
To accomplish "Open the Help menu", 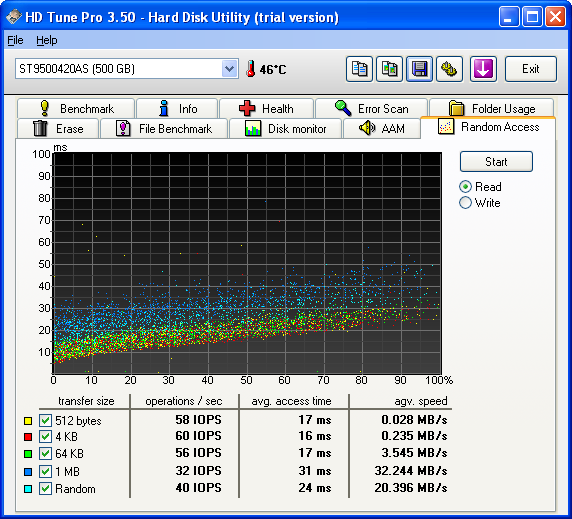I will click(x=47, y=40).
